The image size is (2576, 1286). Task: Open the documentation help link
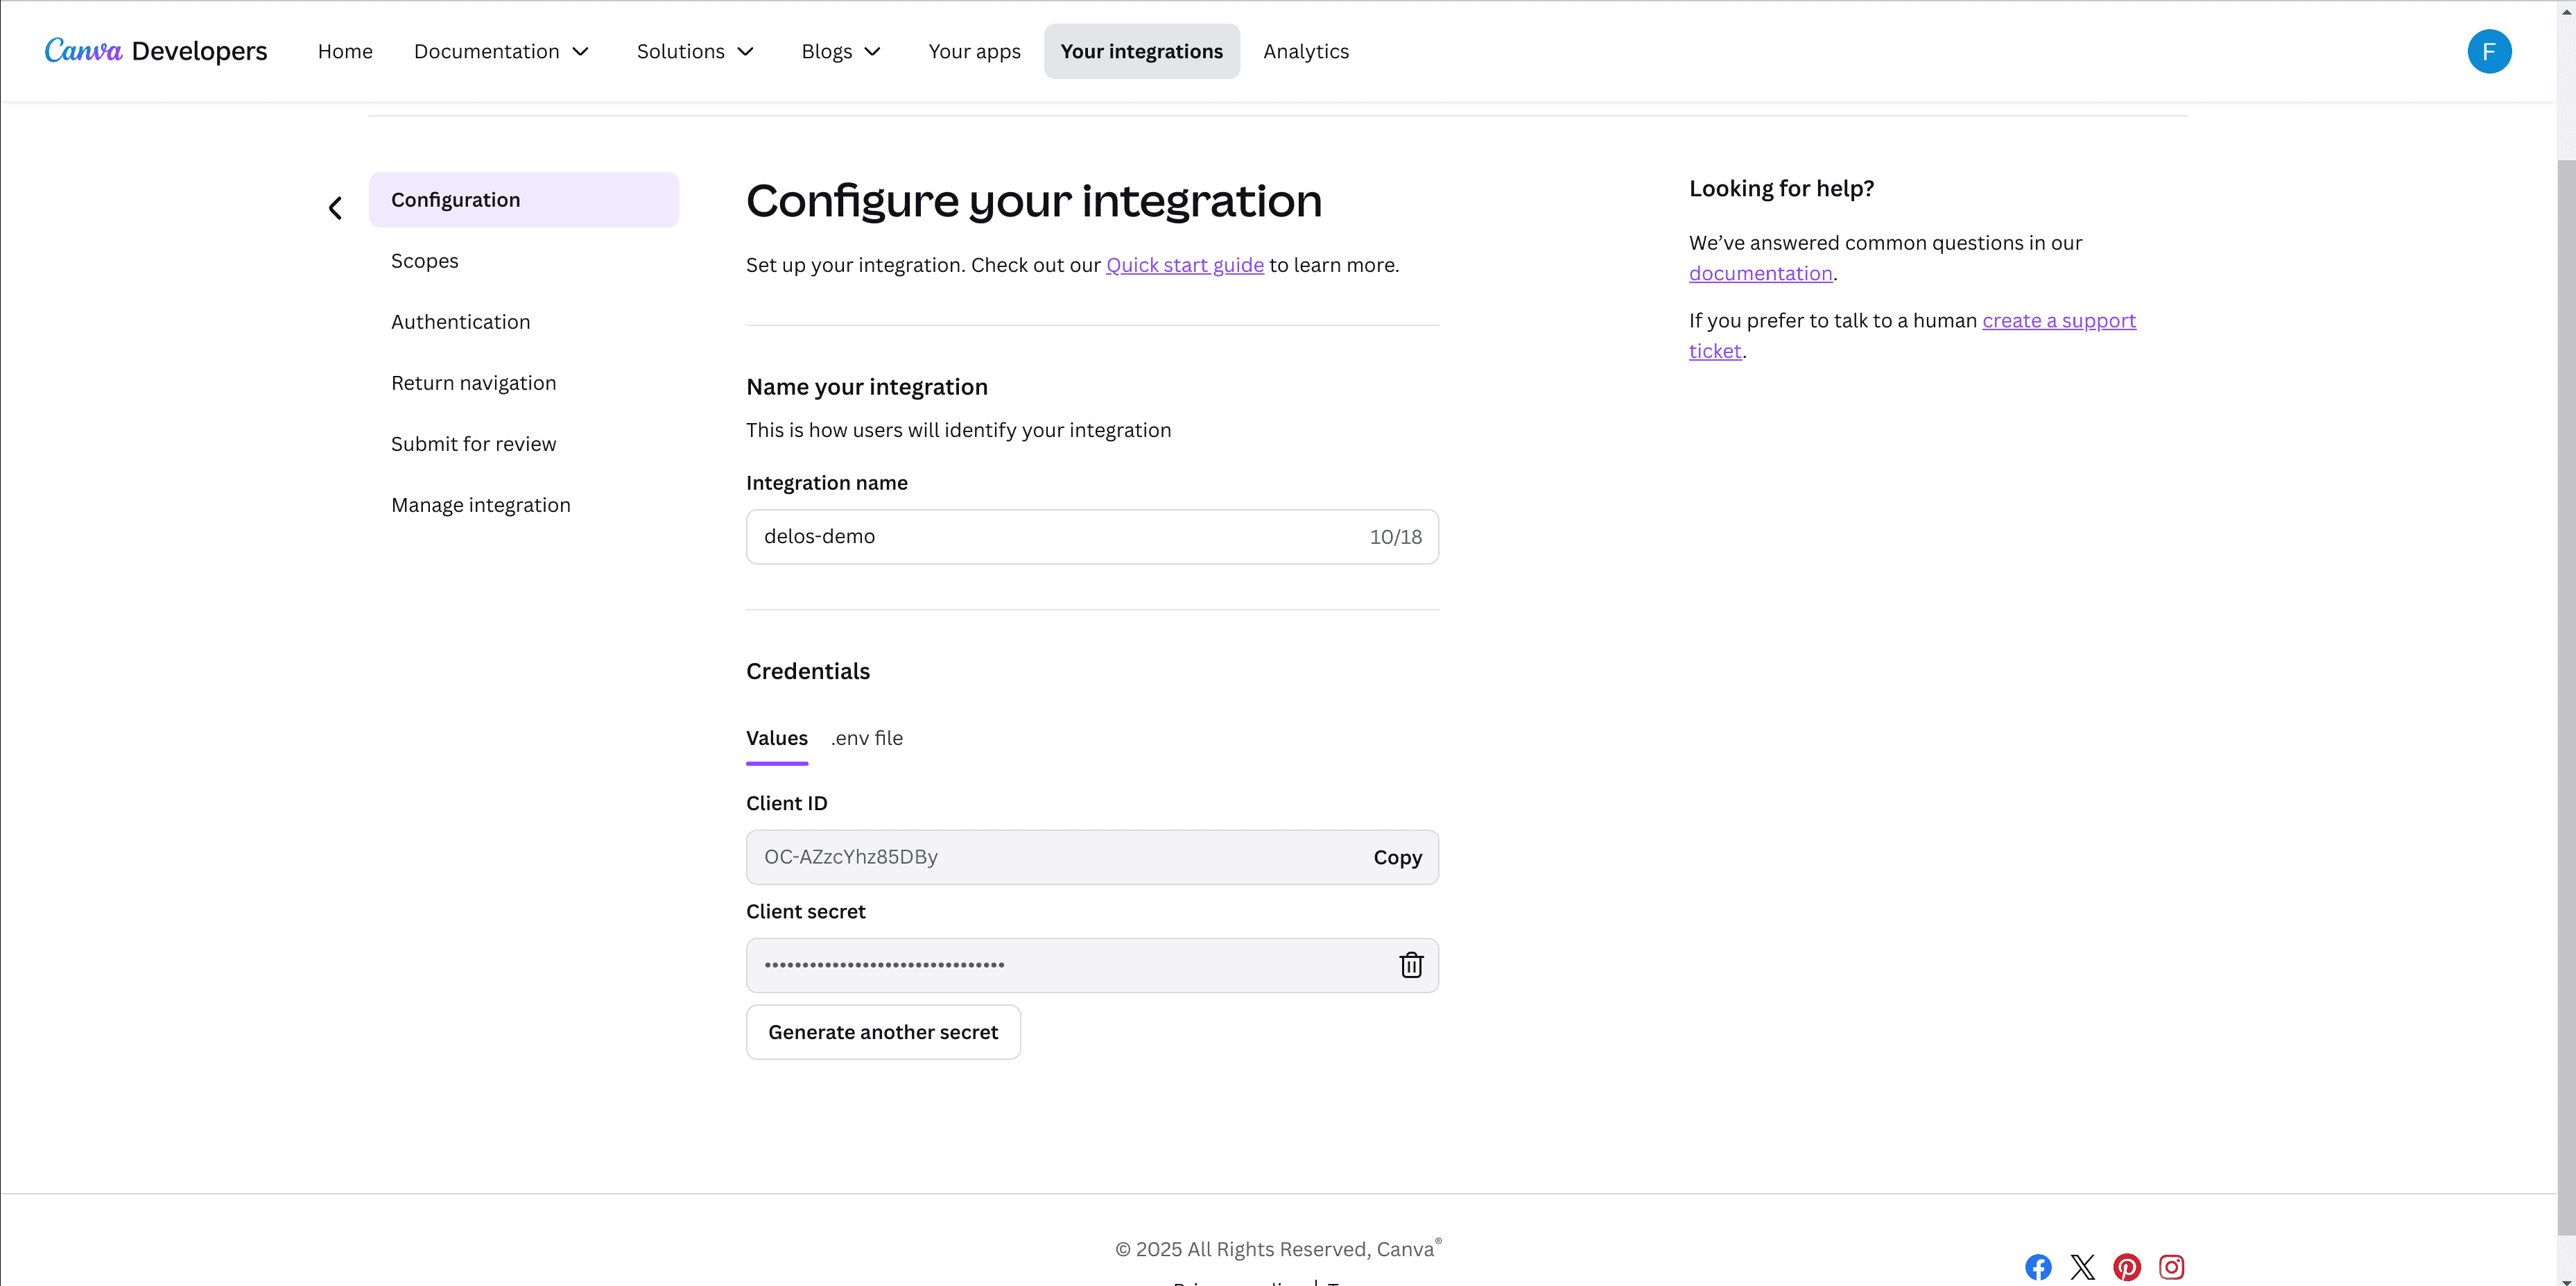click(x=1761, y=273)
